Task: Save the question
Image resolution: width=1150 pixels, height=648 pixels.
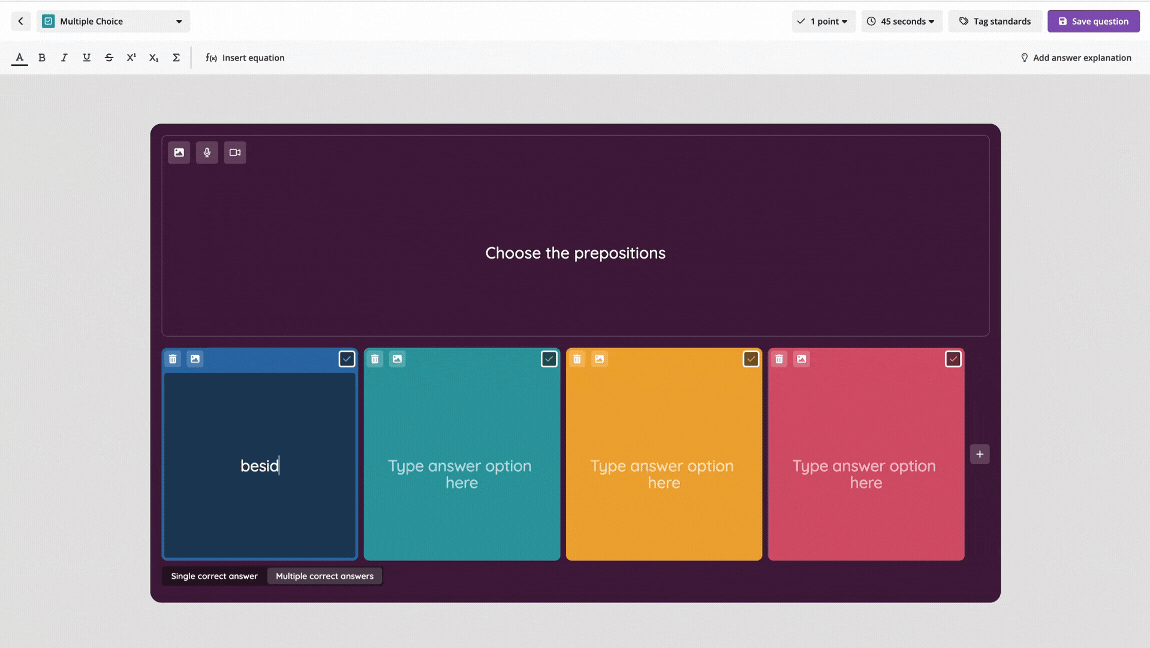Action: [x=1093, y=21]
